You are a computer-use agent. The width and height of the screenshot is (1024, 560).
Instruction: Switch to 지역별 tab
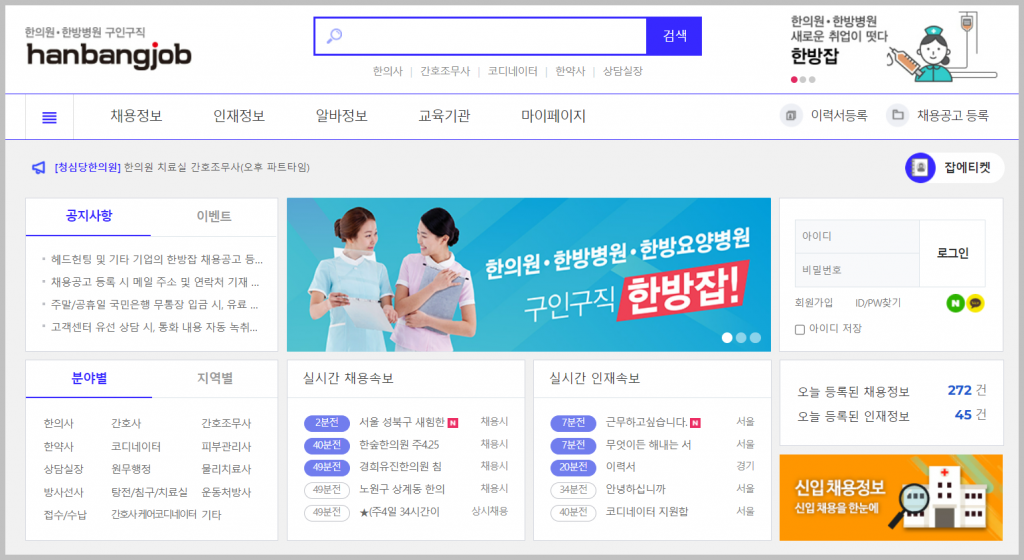click(215, 379)
